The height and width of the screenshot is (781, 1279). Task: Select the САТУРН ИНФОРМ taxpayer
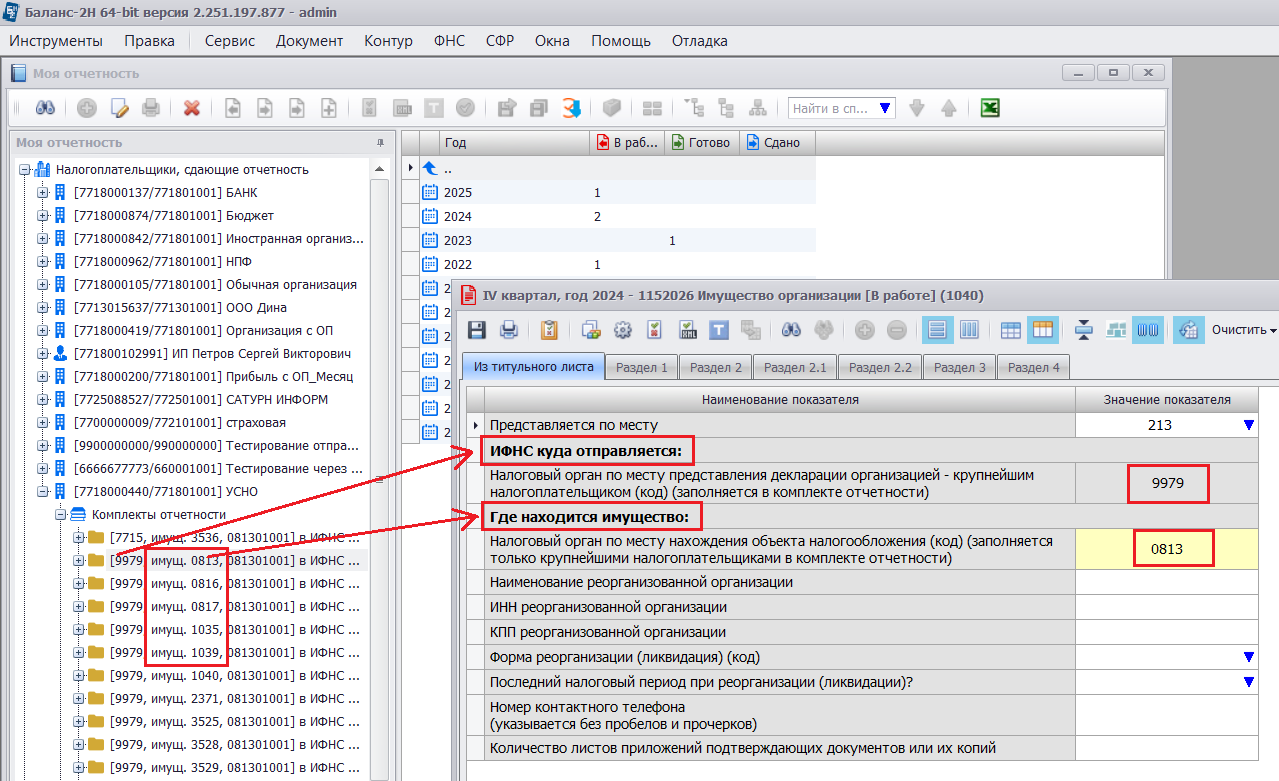pyautogui.click(x=201, y=399)
